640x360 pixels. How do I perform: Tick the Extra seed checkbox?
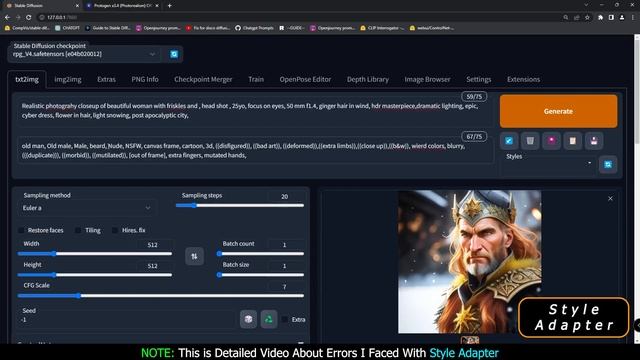click(x=285, y=319)
